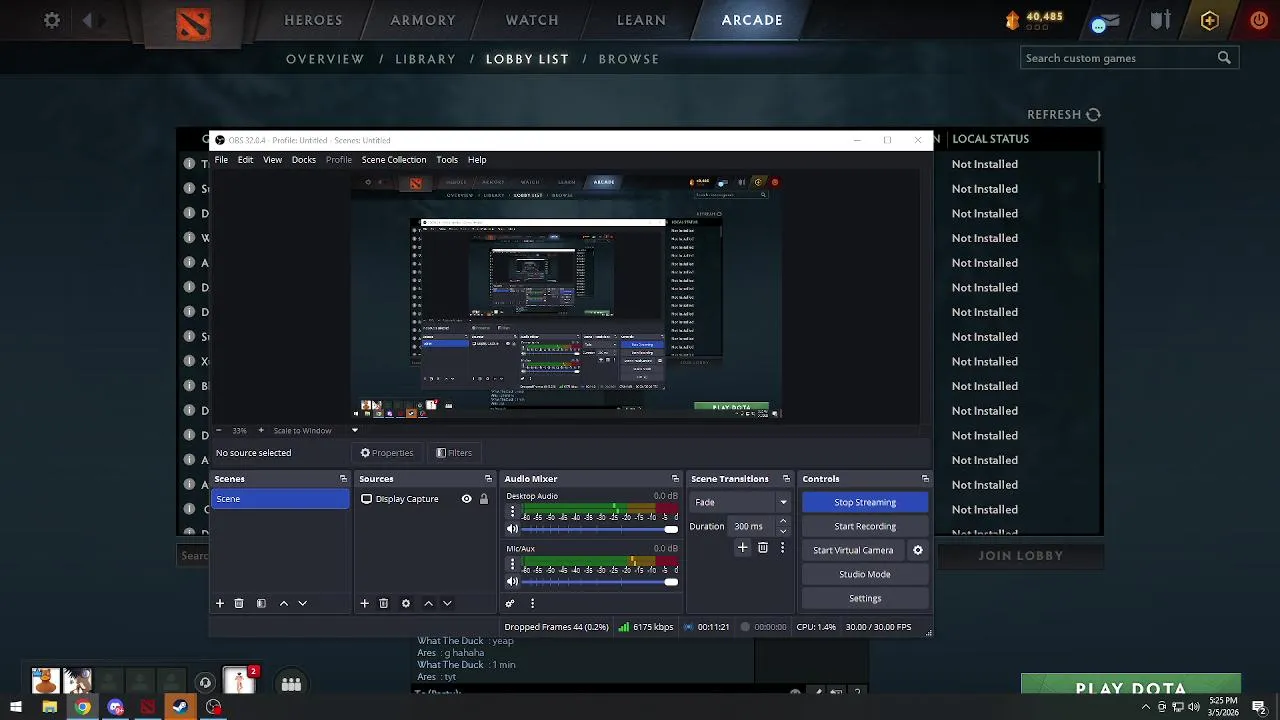Open transition properties three-dot menu
This screenshot has width=1280, height=720.
782,548
